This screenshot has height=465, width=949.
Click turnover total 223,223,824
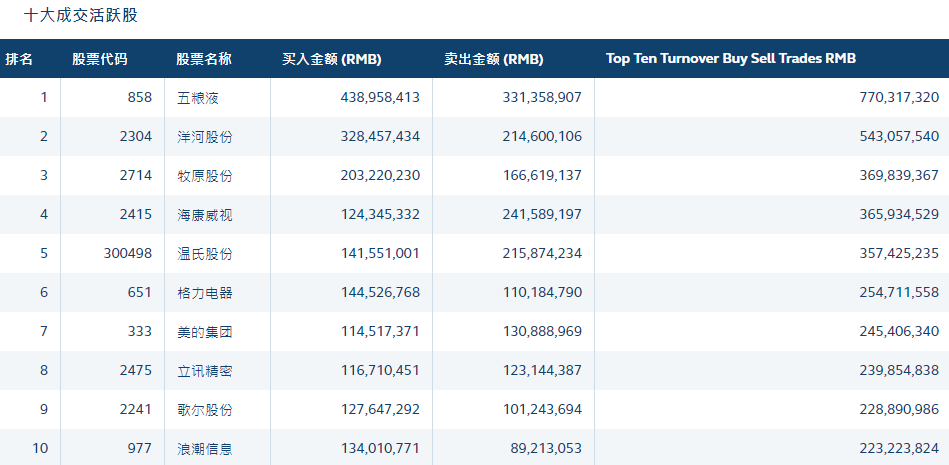click(899, 448)
